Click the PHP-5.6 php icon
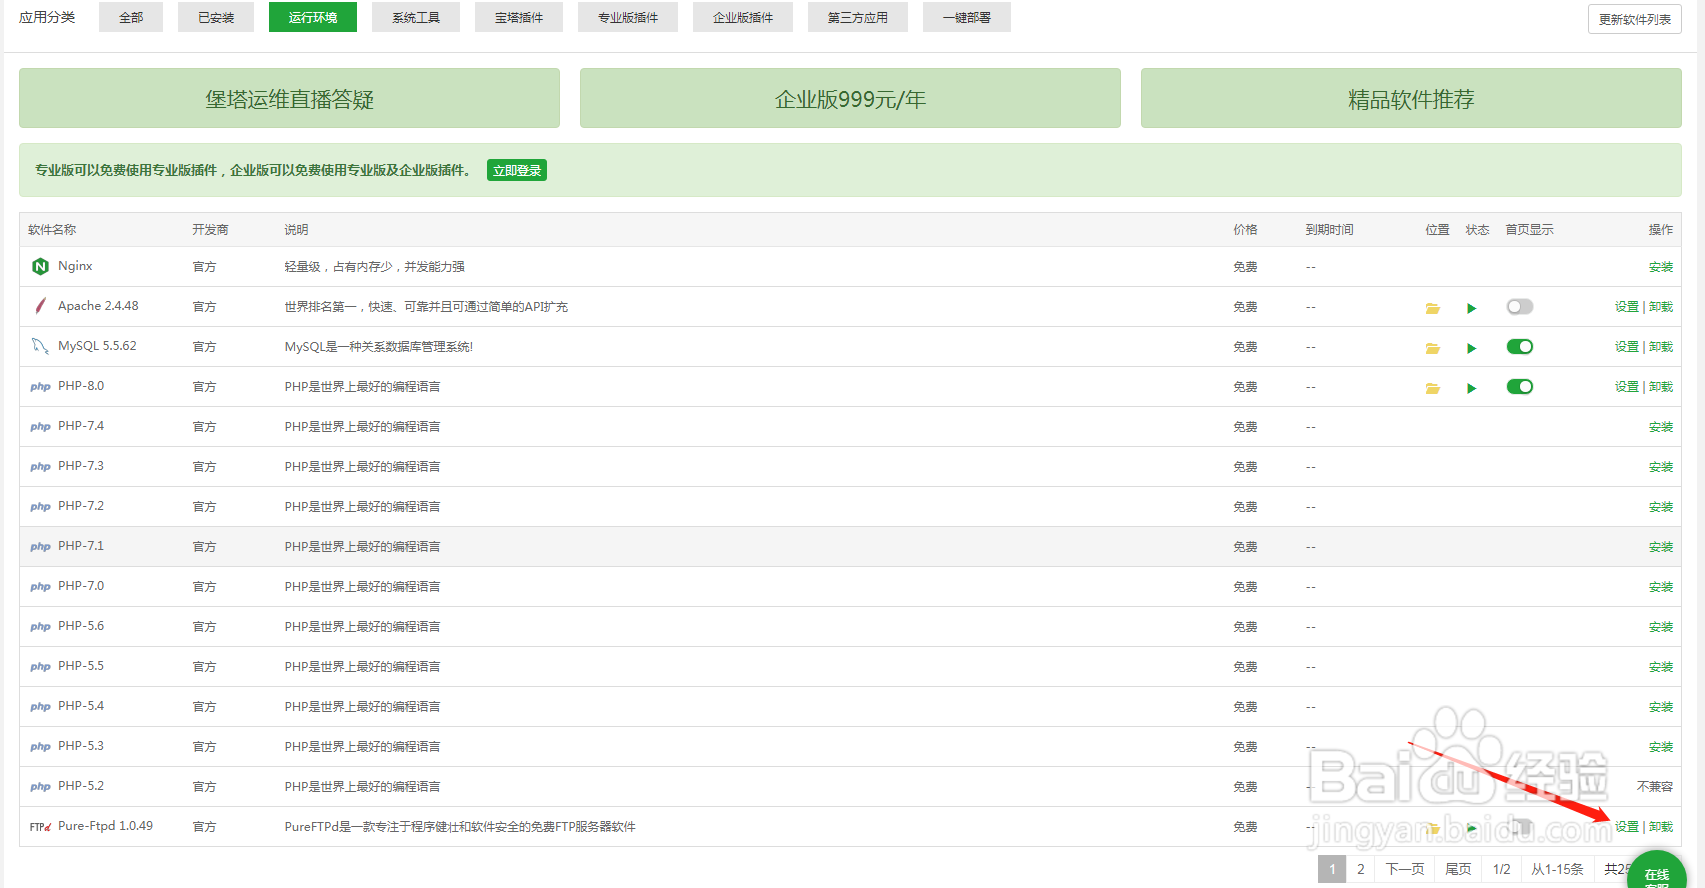The width and height of the screenshot is (1705, 888). [40, 627]
